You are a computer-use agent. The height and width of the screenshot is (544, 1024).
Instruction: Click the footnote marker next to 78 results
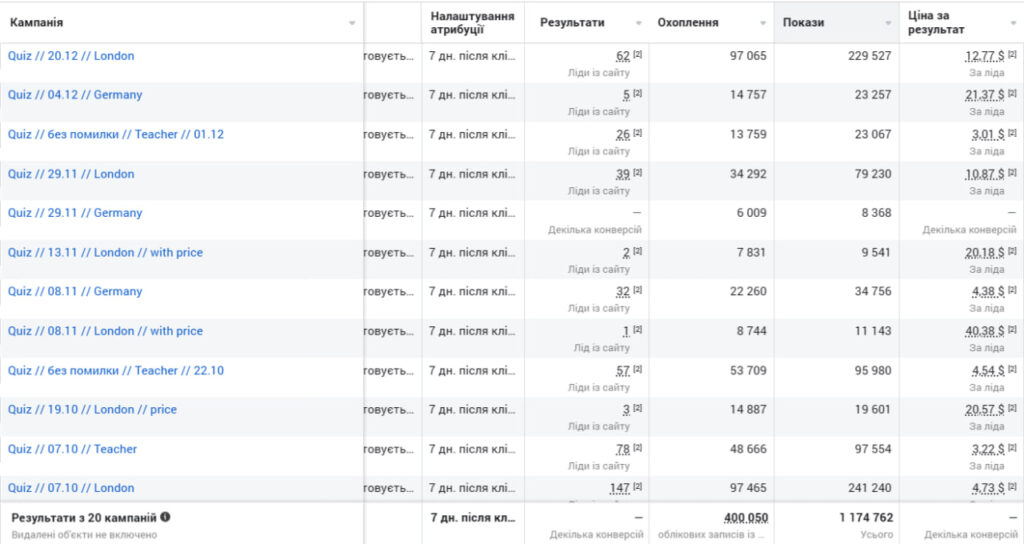pyautogui.click(x=637, y=448)
